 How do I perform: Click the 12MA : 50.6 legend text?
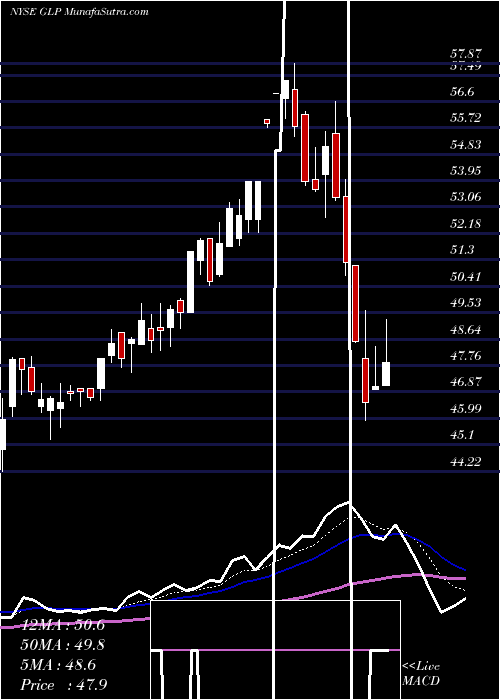pyautogui.click(x=63, y=625)
